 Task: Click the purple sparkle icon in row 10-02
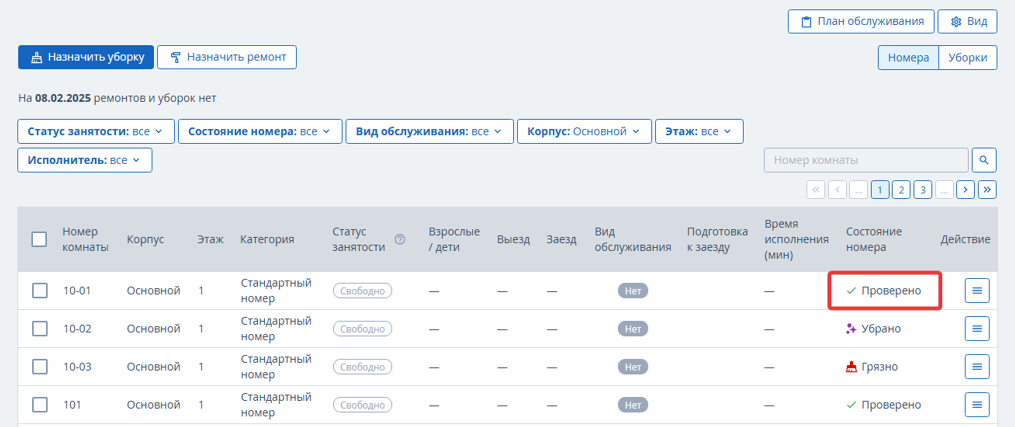[x=851, y=329]
